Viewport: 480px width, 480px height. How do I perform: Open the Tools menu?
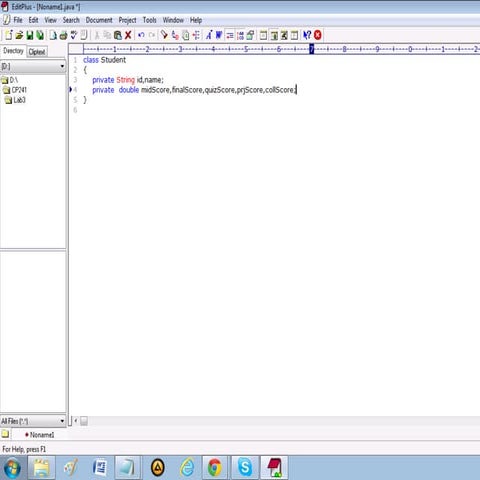149,20
